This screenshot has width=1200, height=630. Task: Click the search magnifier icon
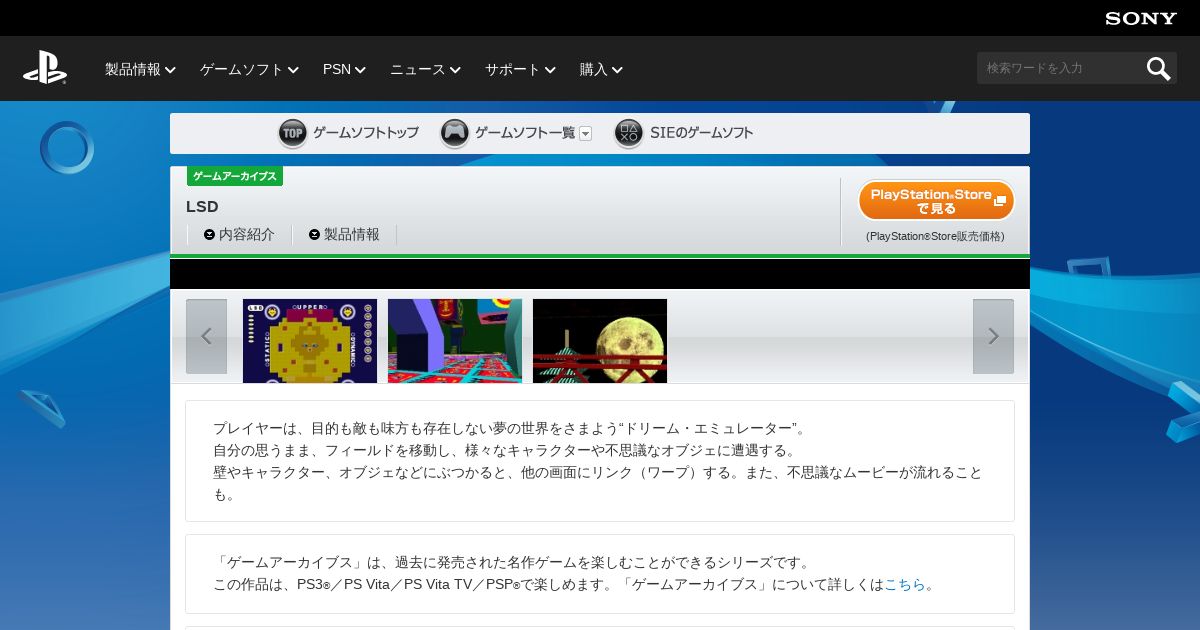click(1158, 68)
